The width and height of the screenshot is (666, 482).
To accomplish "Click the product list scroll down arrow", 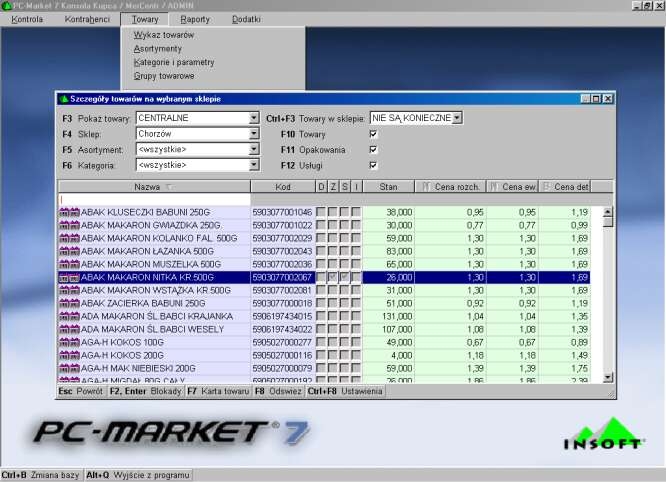I will (x=608, y=377).
